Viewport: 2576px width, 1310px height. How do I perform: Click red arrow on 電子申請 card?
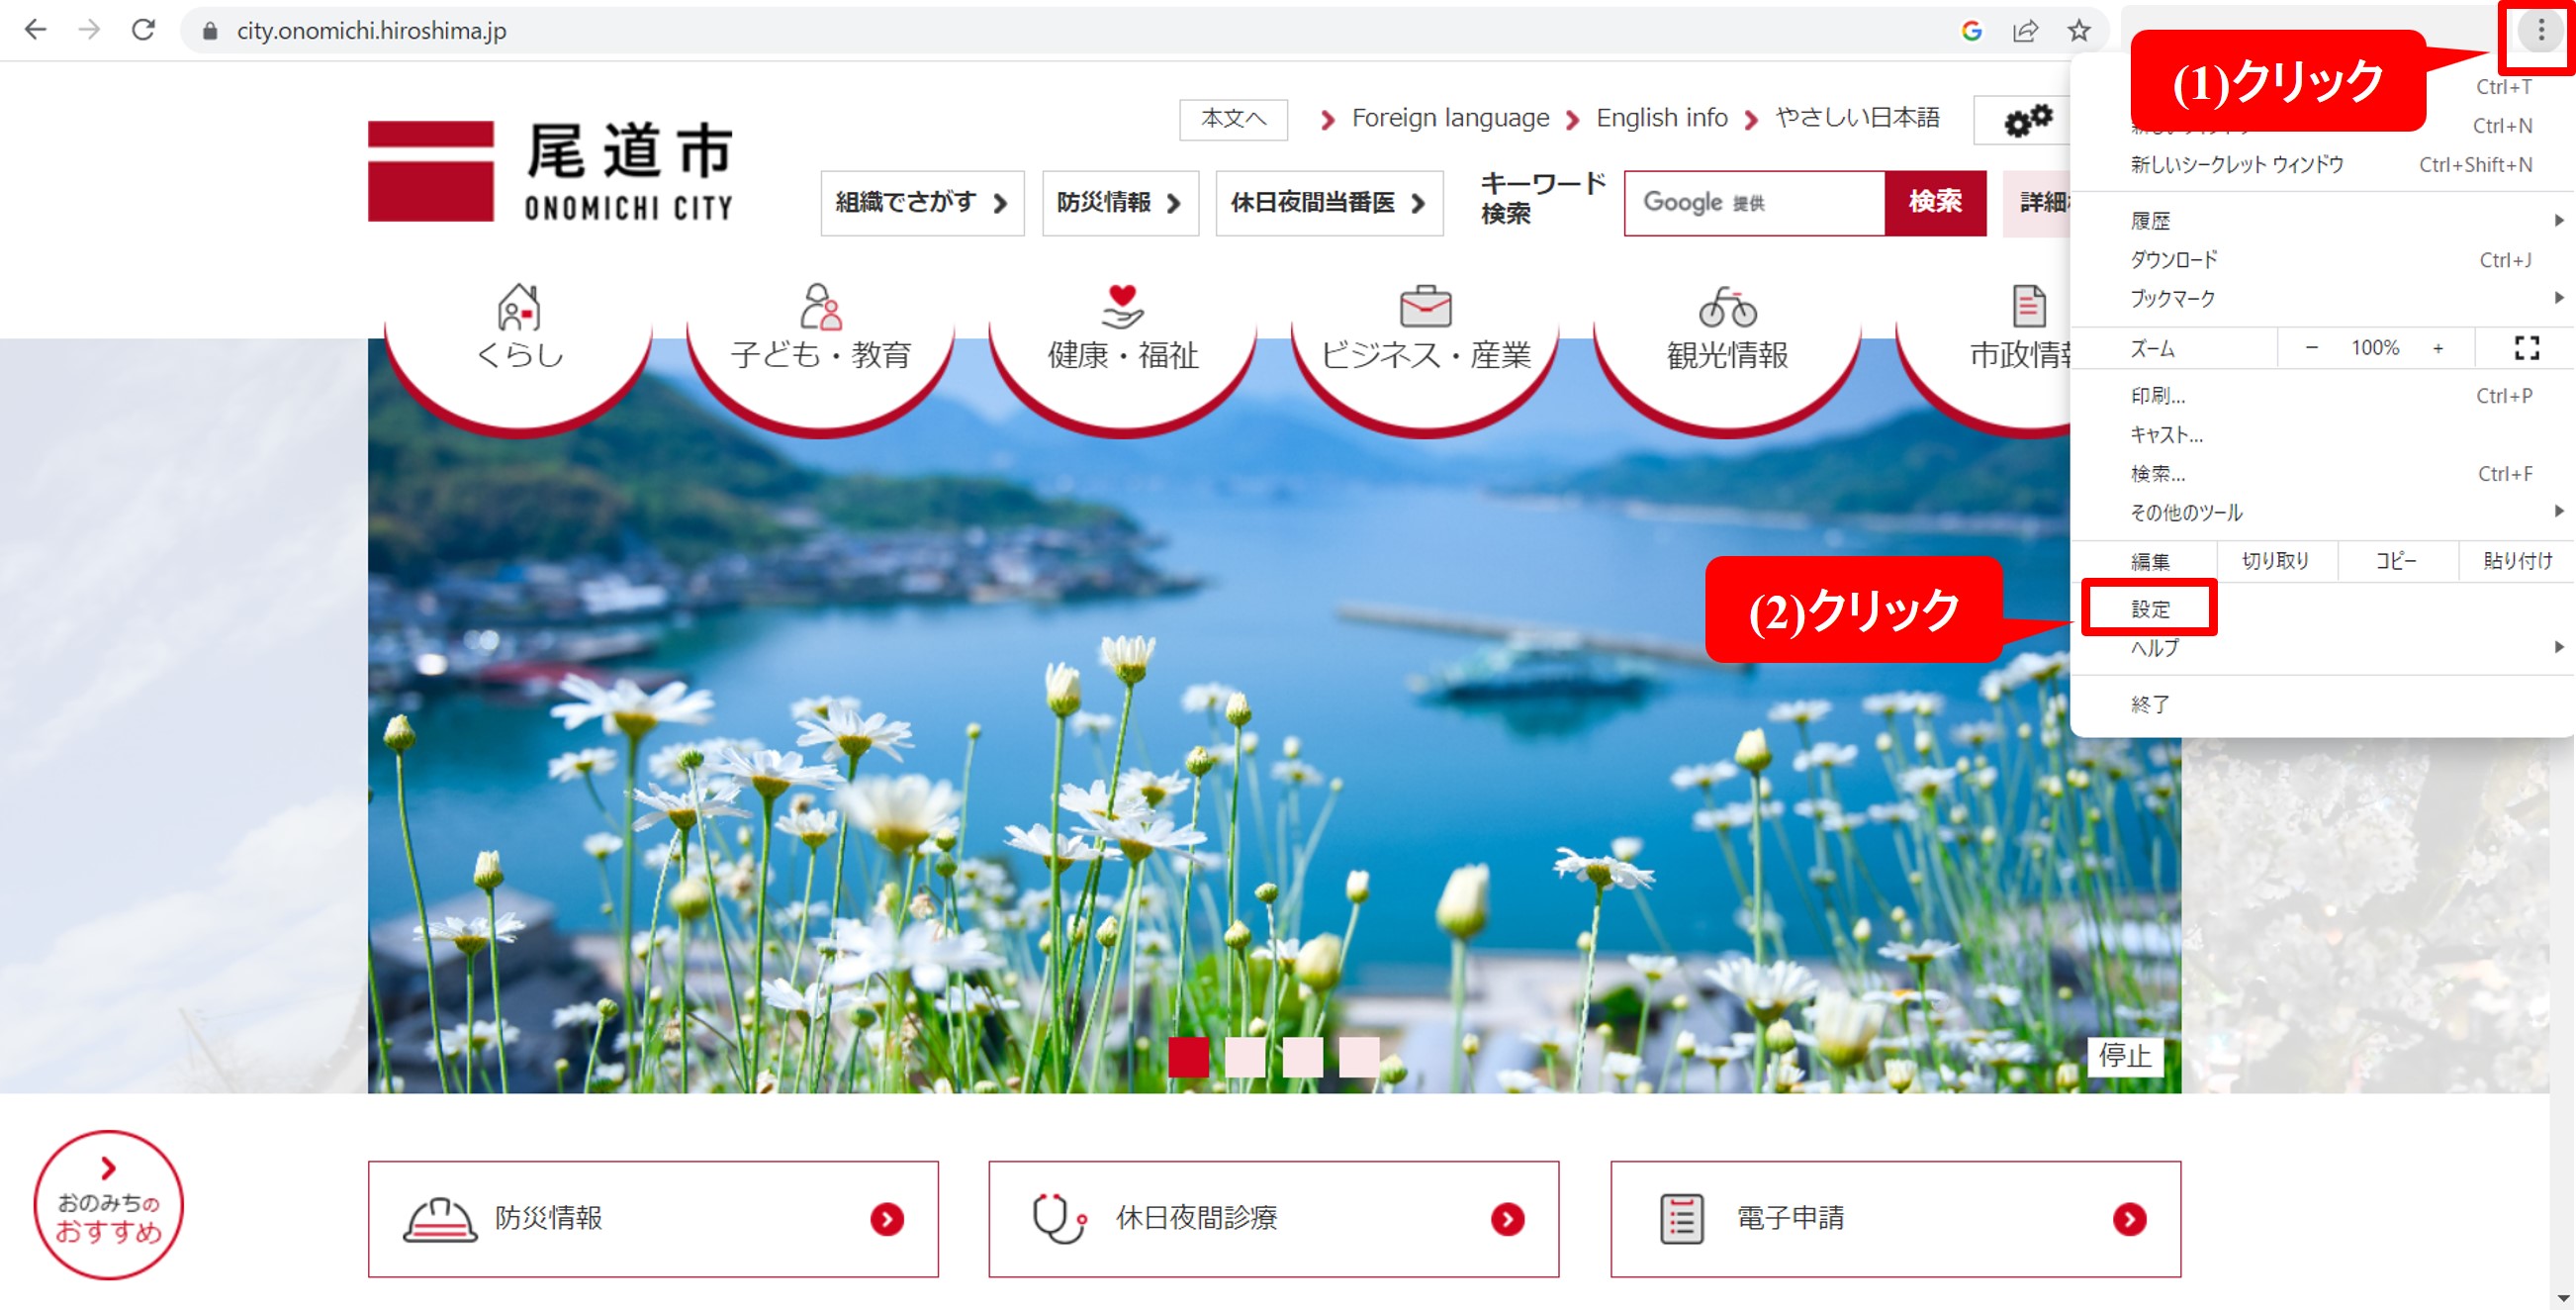click(2129, 1219)
